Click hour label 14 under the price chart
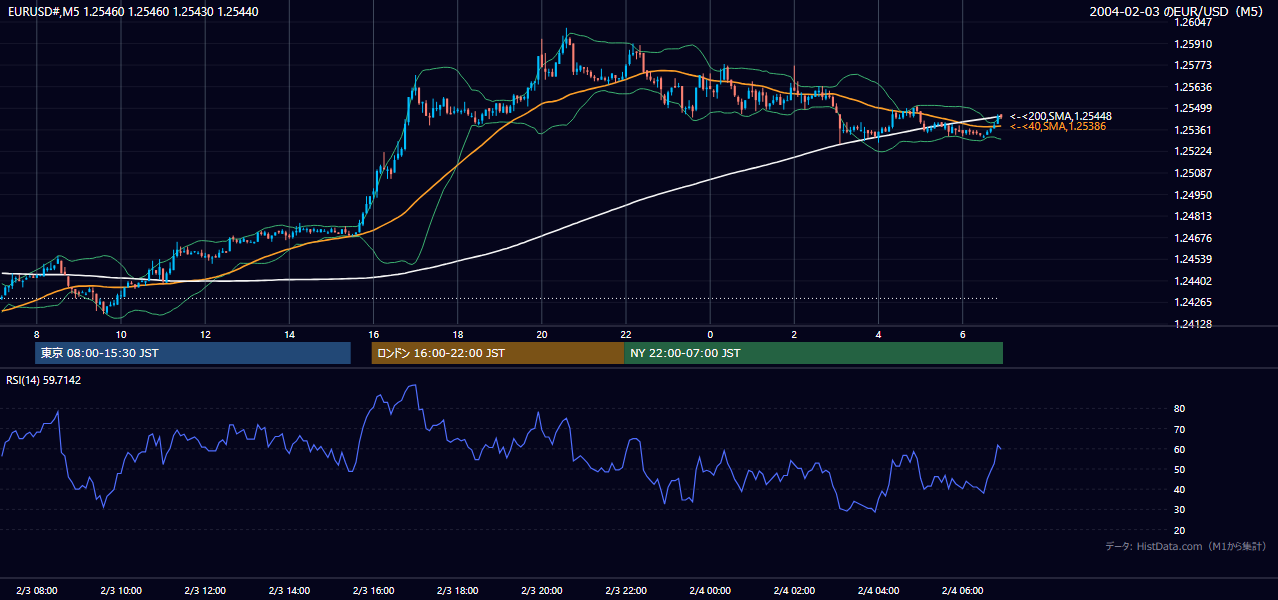The image size is (1278, 600). pyautogui.click(x=289, y=334)
